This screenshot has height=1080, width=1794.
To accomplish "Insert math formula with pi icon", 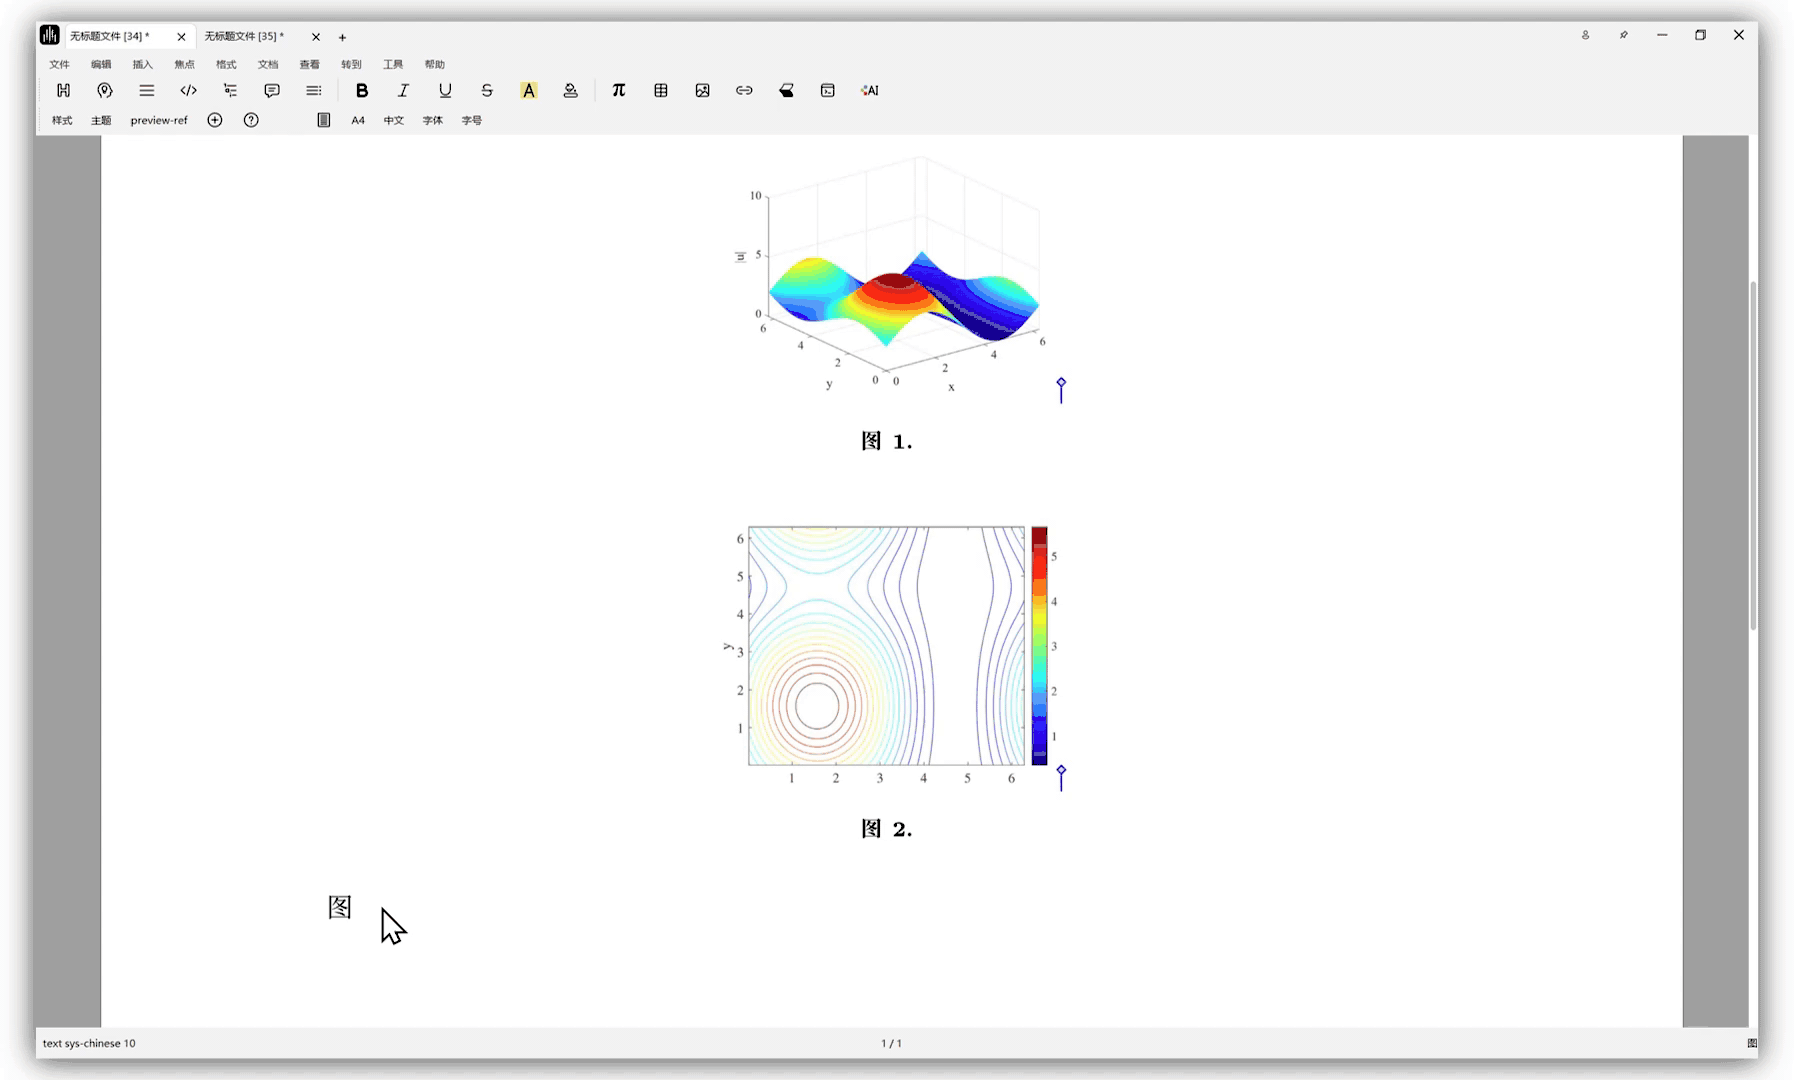I will tap(619, 90).
